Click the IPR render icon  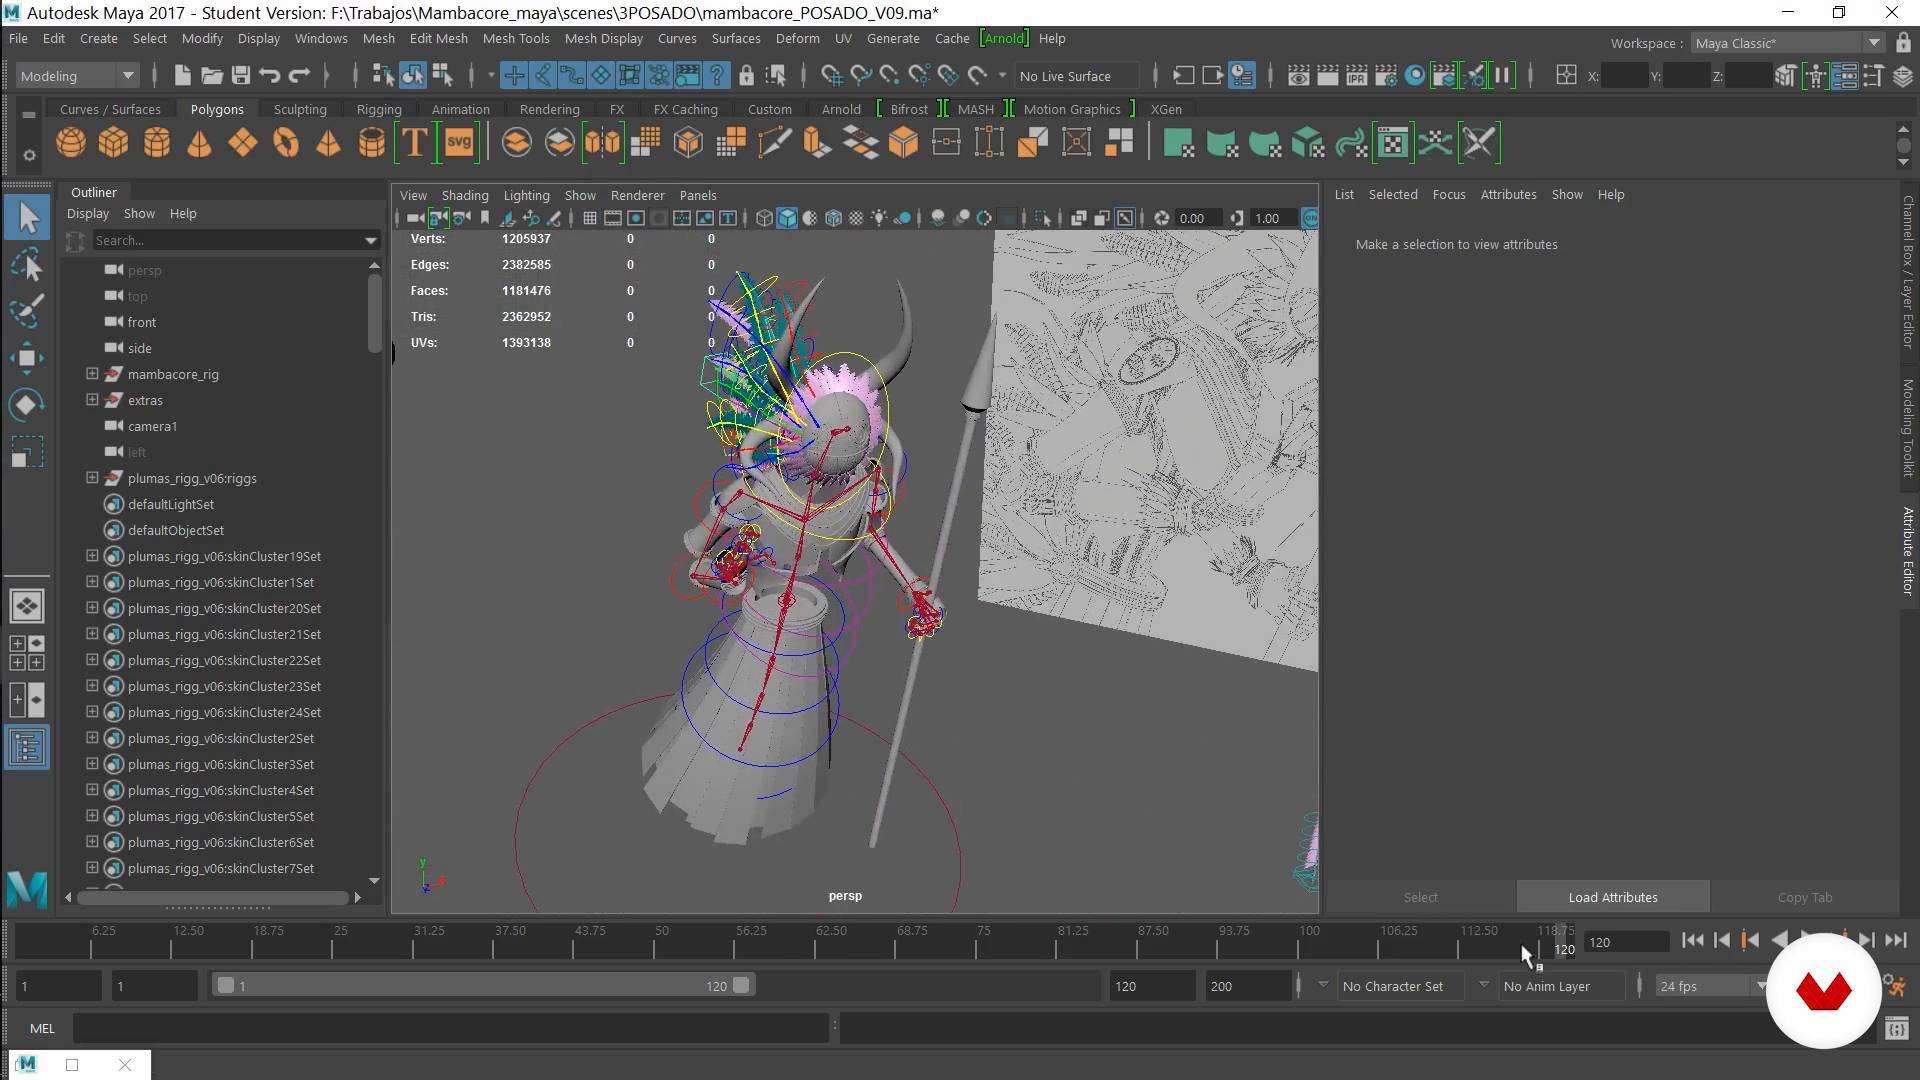[1357, 75]
